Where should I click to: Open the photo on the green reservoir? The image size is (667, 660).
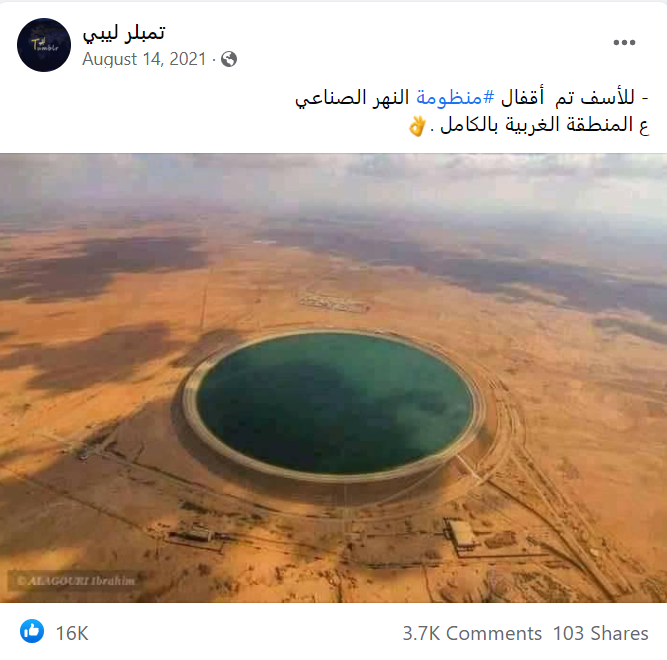coord(334,404)
